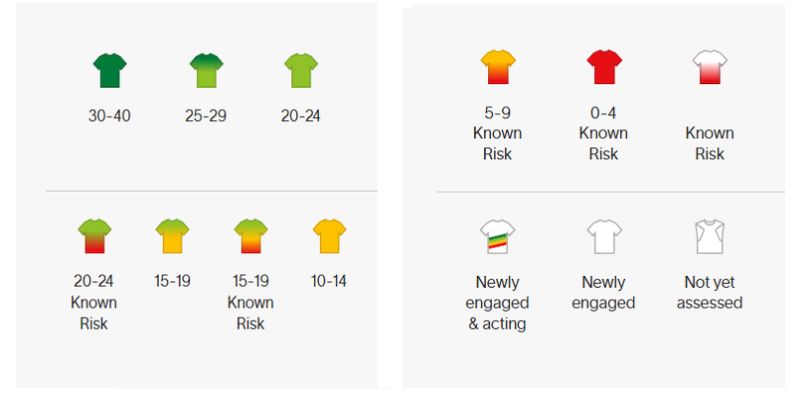The height and width of the screenshot is (395, 800).
Task: Click the light green 20-24 shirt
Action: 301,70
